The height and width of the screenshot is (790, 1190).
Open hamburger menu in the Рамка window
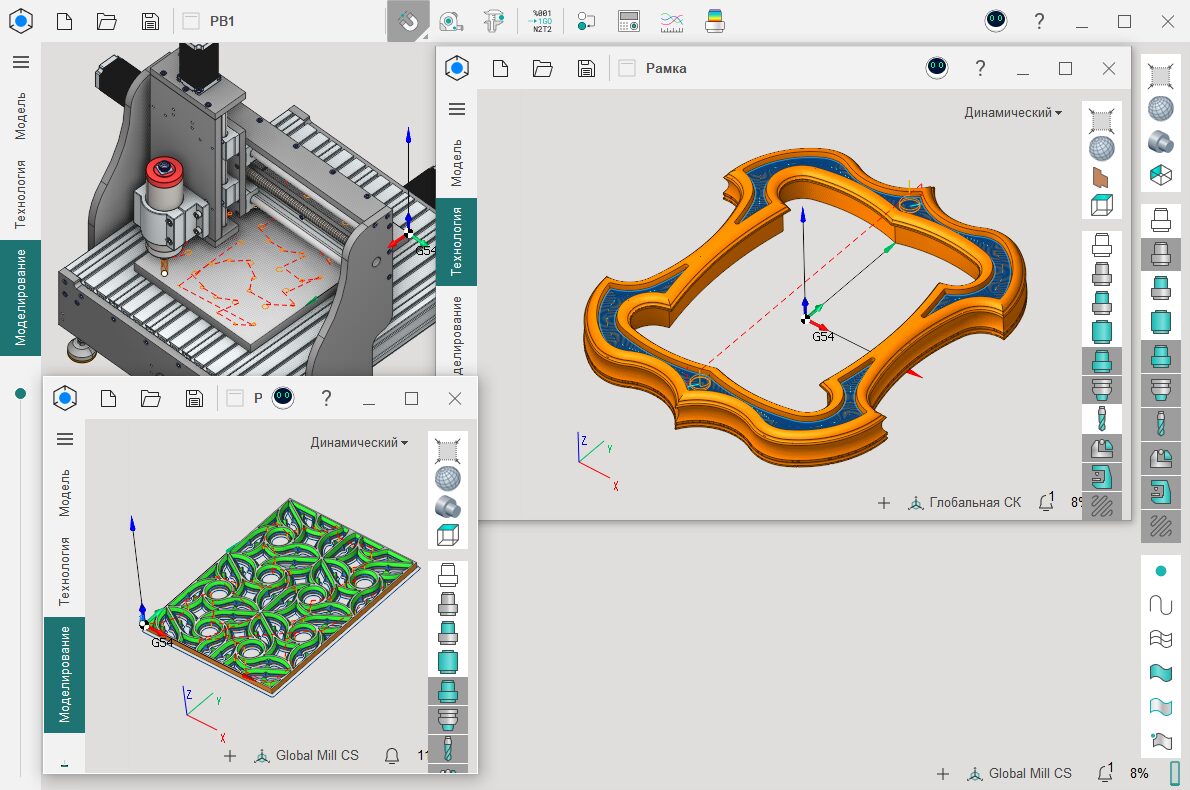[x=457, y=109]
